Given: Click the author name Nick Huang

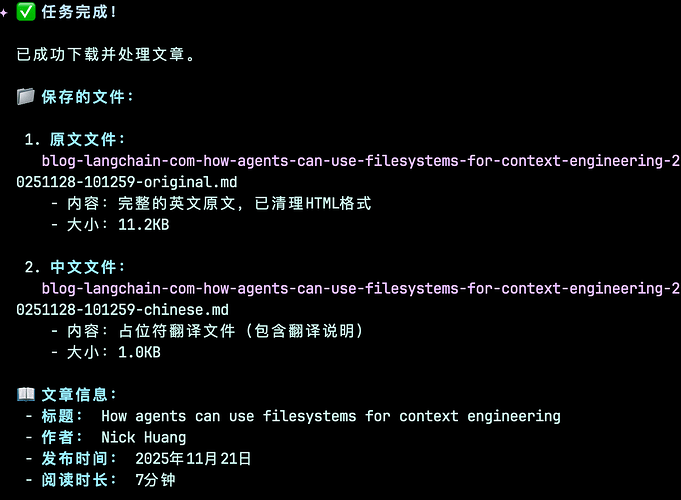Looking at the screenshot, I should pos(143,437).
